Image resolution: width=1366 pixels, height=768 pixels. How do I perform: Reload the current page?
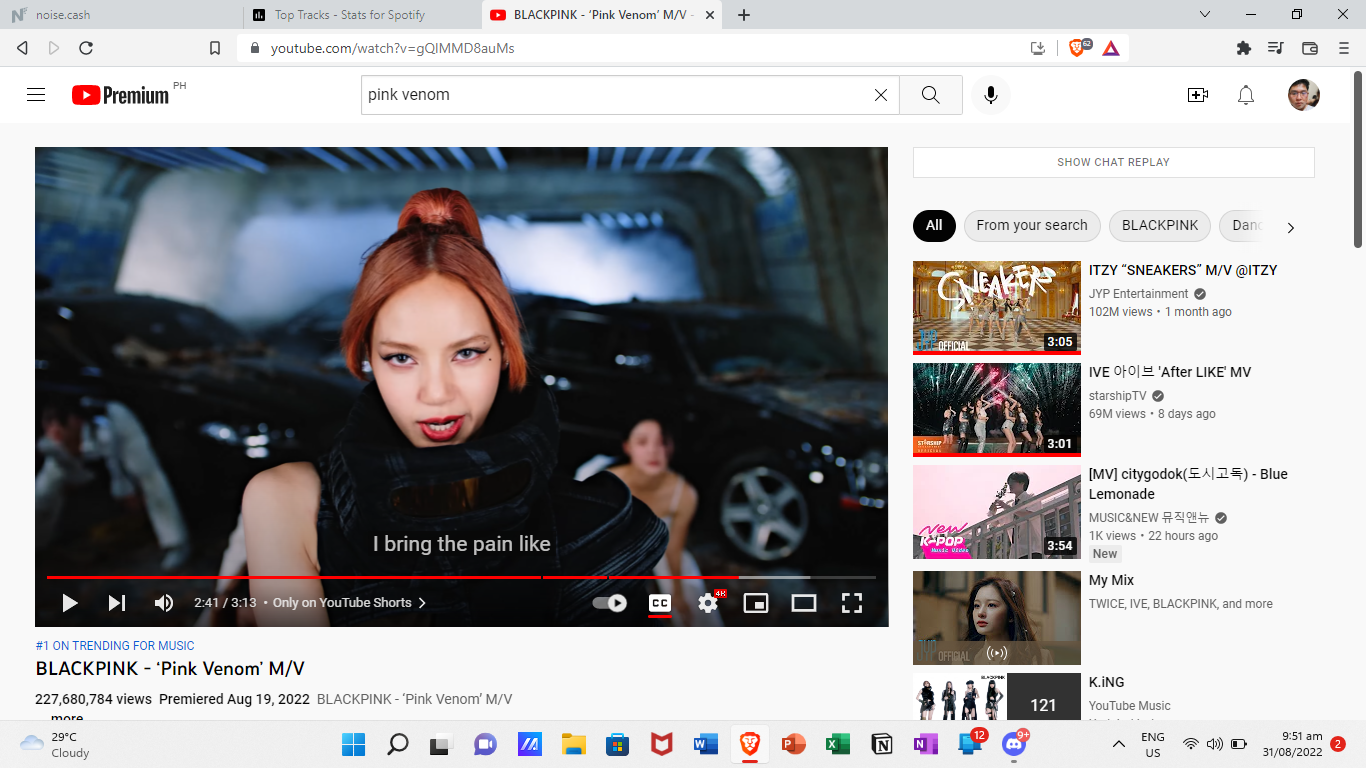(86, 48)
